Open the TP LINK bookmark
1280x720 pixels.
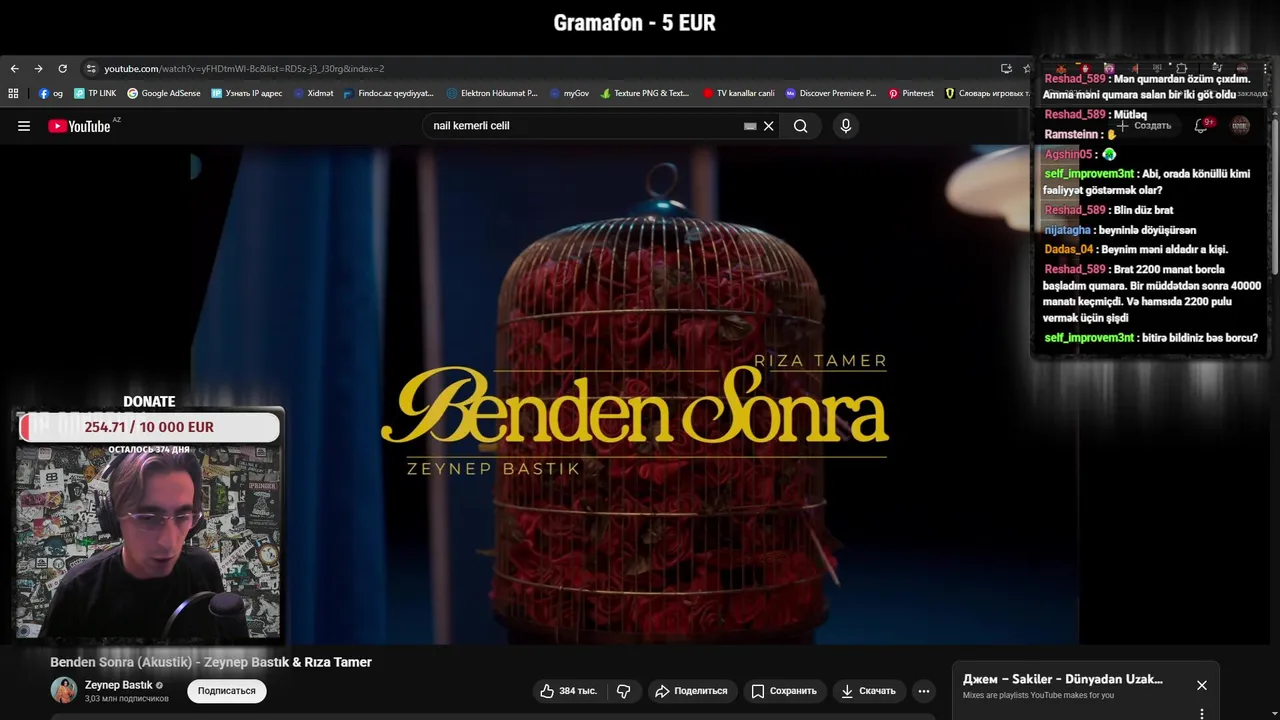pos(95,93)
